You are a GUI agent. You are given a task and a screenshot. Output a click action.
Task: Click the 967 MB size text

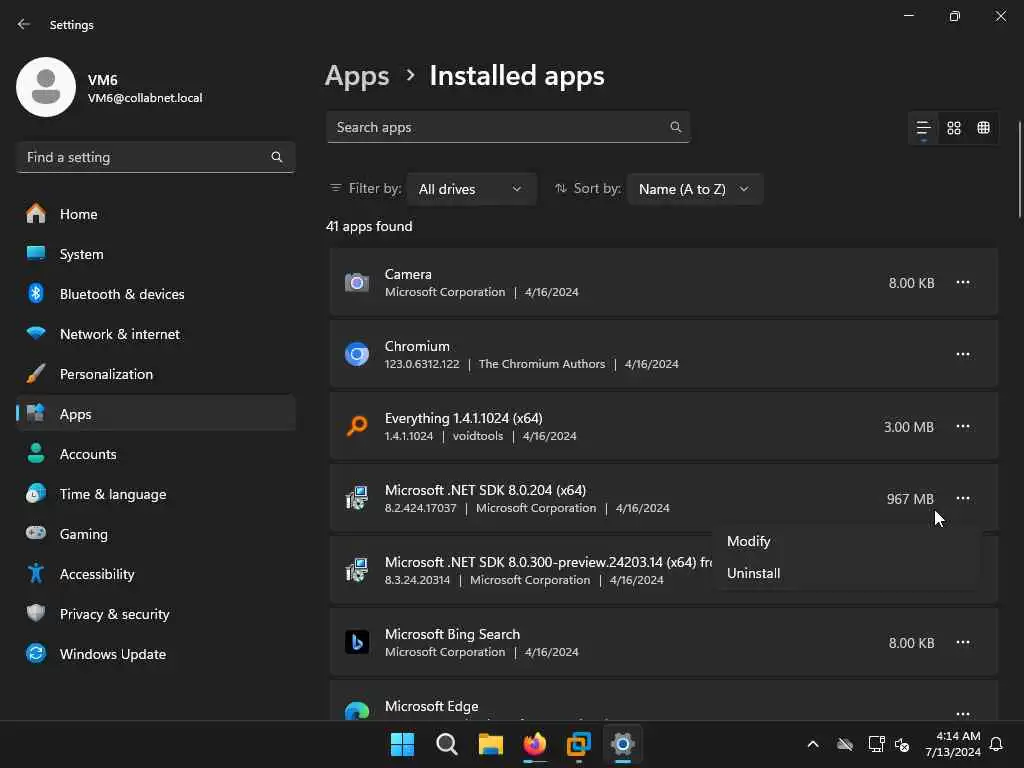pyautogui.click(x=910, y=499)
